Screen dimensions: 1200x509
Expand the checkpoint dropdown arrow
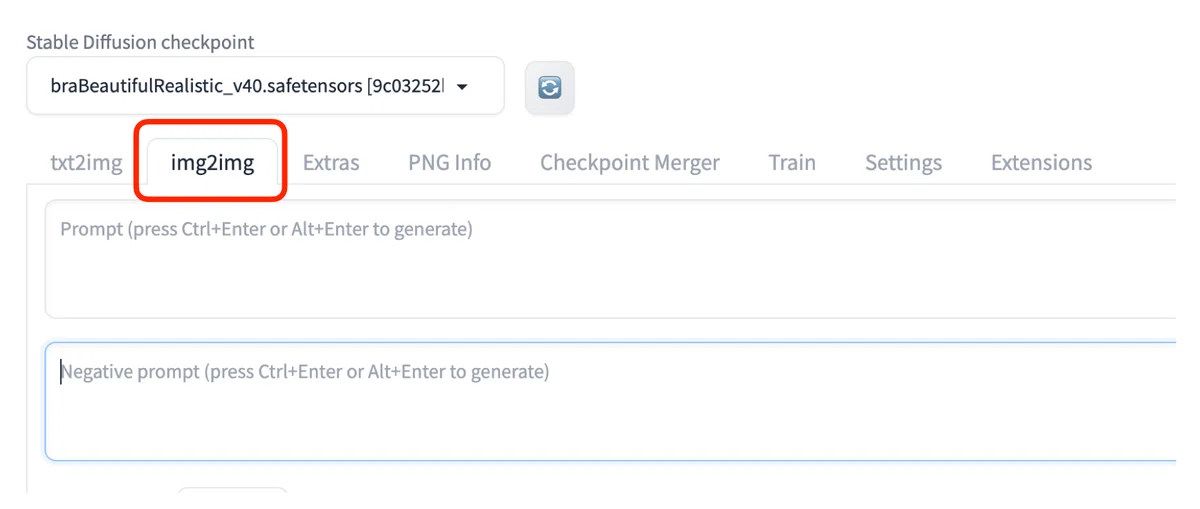(462, 87)
